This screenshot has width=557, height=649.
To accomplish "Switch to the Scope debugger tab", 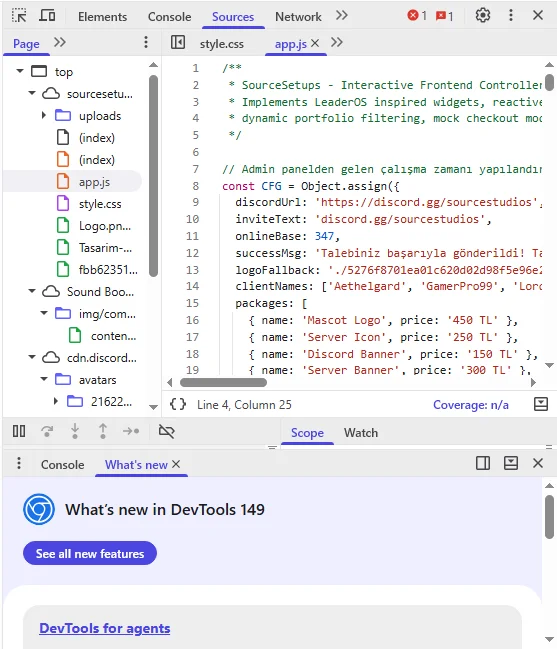I will click(x=307, y=433).
